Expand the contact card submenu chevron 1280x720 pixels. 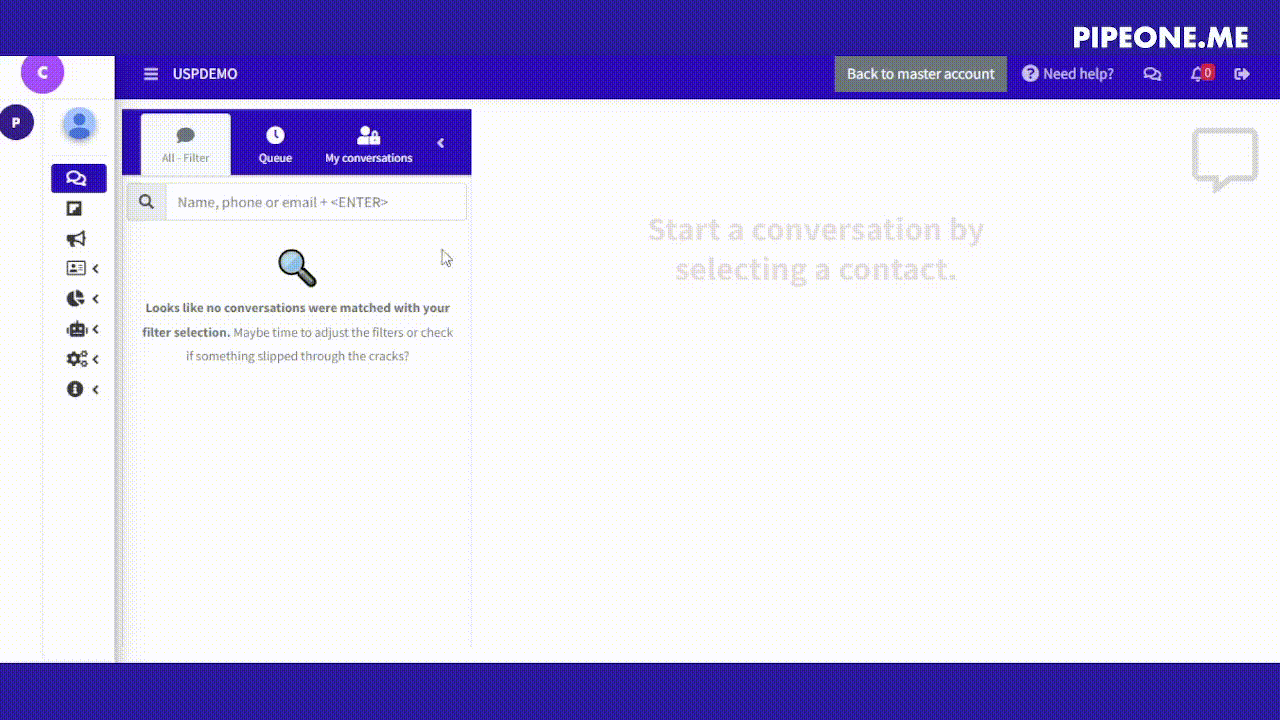pos(96,269)
